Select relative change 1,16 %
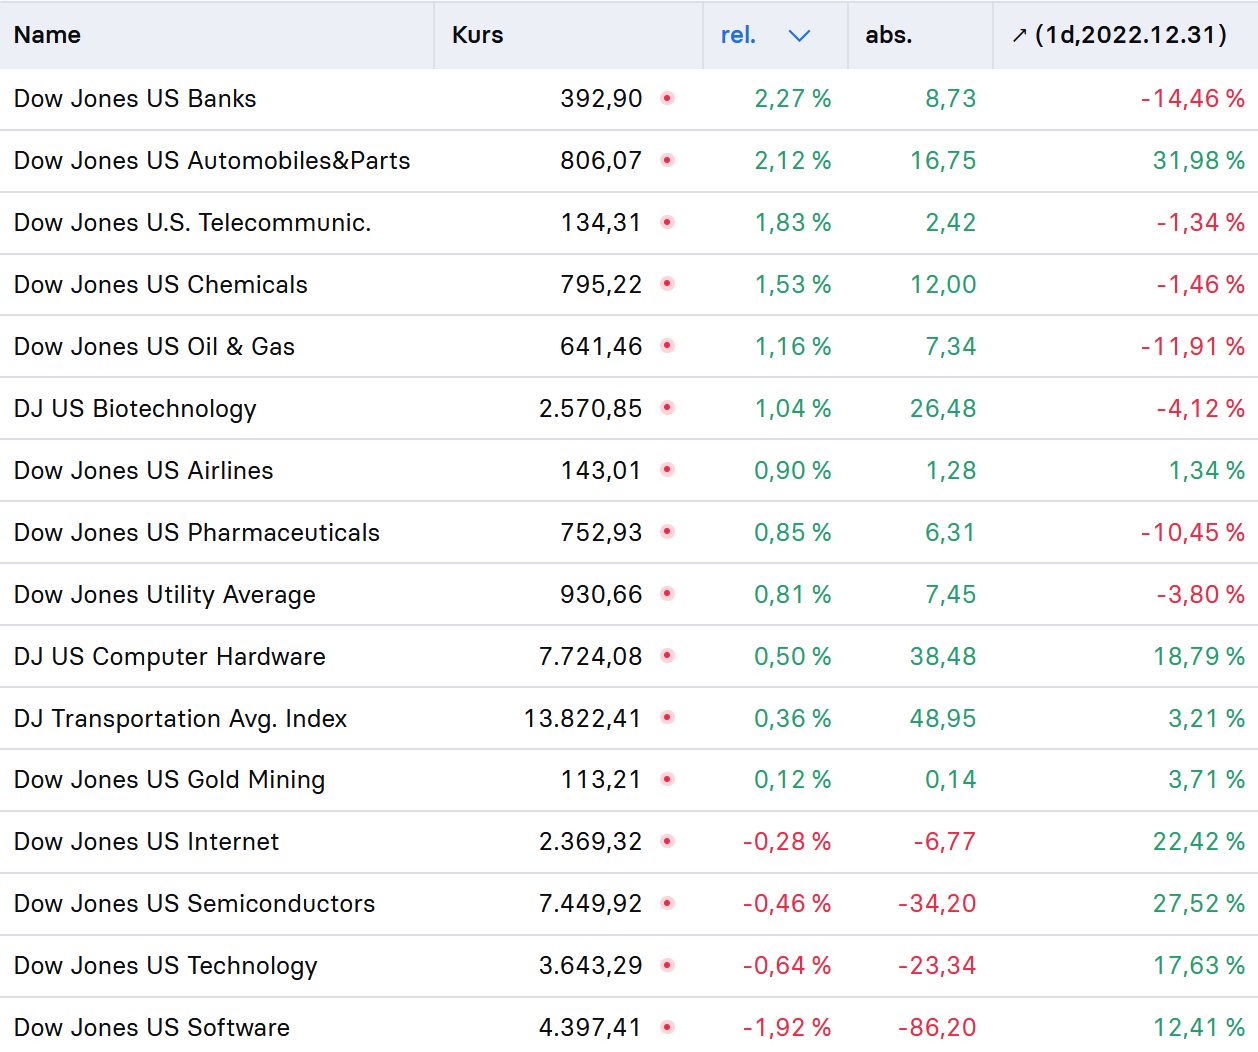The height and width of the screenshot is (1052, 1258). click(793, 346)
